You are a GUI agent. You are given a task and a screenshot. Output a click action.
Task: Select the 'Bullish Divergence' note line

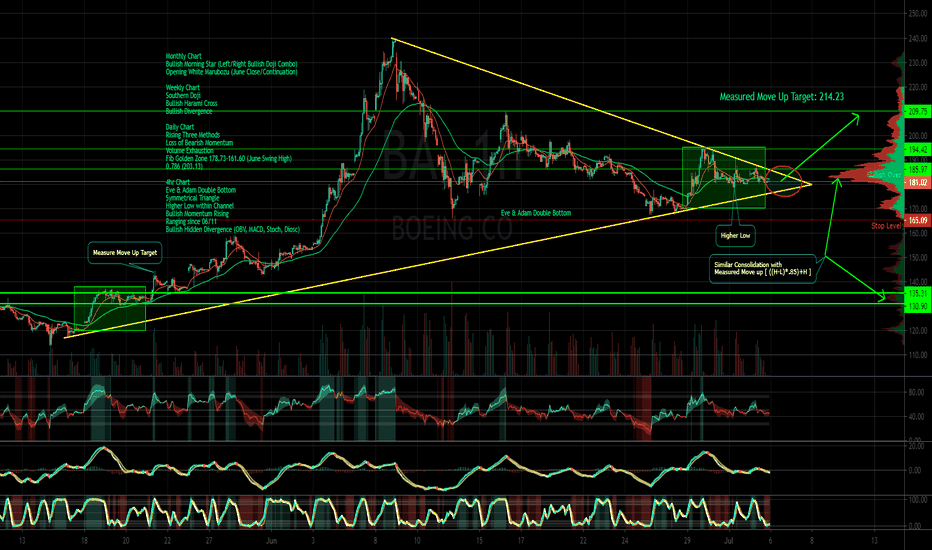[189, 111]
